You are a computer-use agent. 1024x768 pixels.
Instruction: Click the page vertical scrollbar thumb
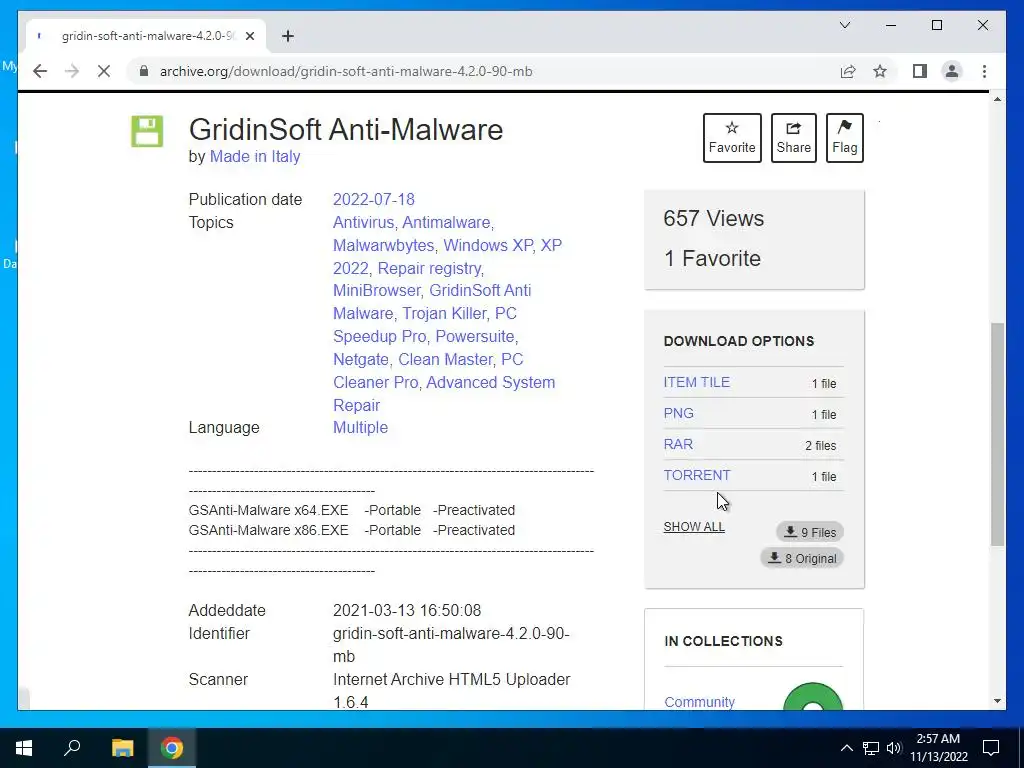coord(997,434)
